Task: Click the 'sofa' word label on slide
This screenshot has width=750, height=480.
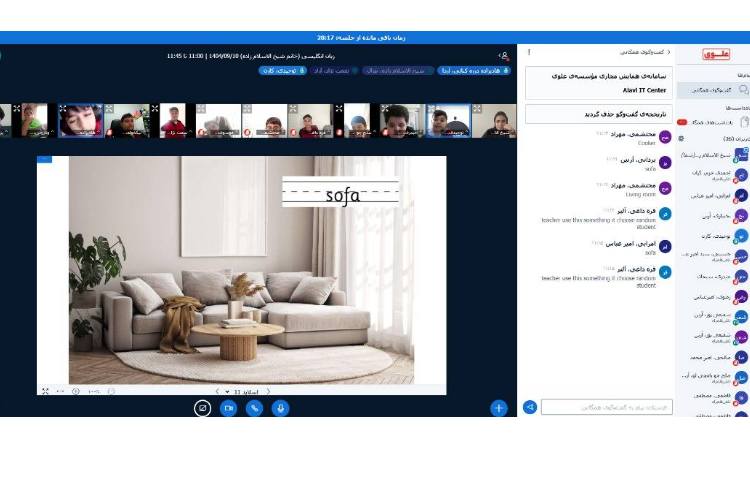Action: [342, 194]
